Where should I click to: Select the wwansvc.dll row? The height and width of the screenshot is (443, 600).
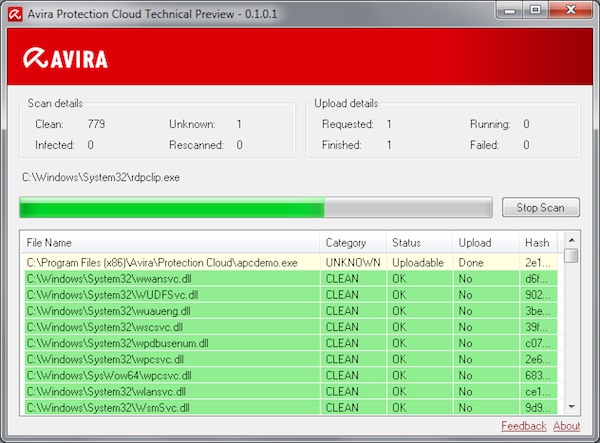[x=289, y=279]
